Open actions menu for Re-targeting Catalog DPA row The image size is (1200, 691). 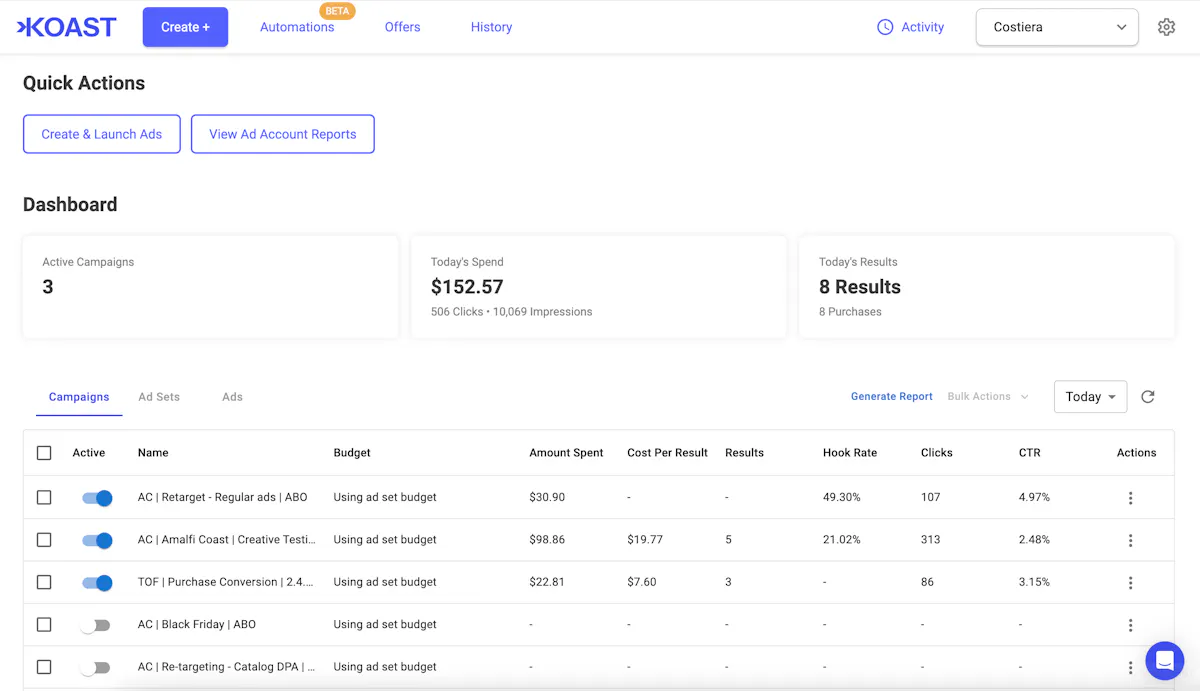click(x=1130, y=667)
